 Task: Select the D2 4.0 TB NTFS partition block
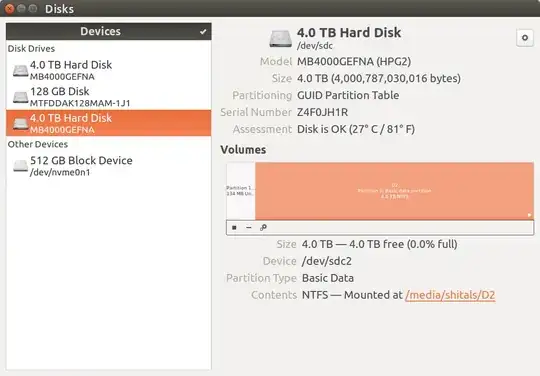[x=395, y=191]
